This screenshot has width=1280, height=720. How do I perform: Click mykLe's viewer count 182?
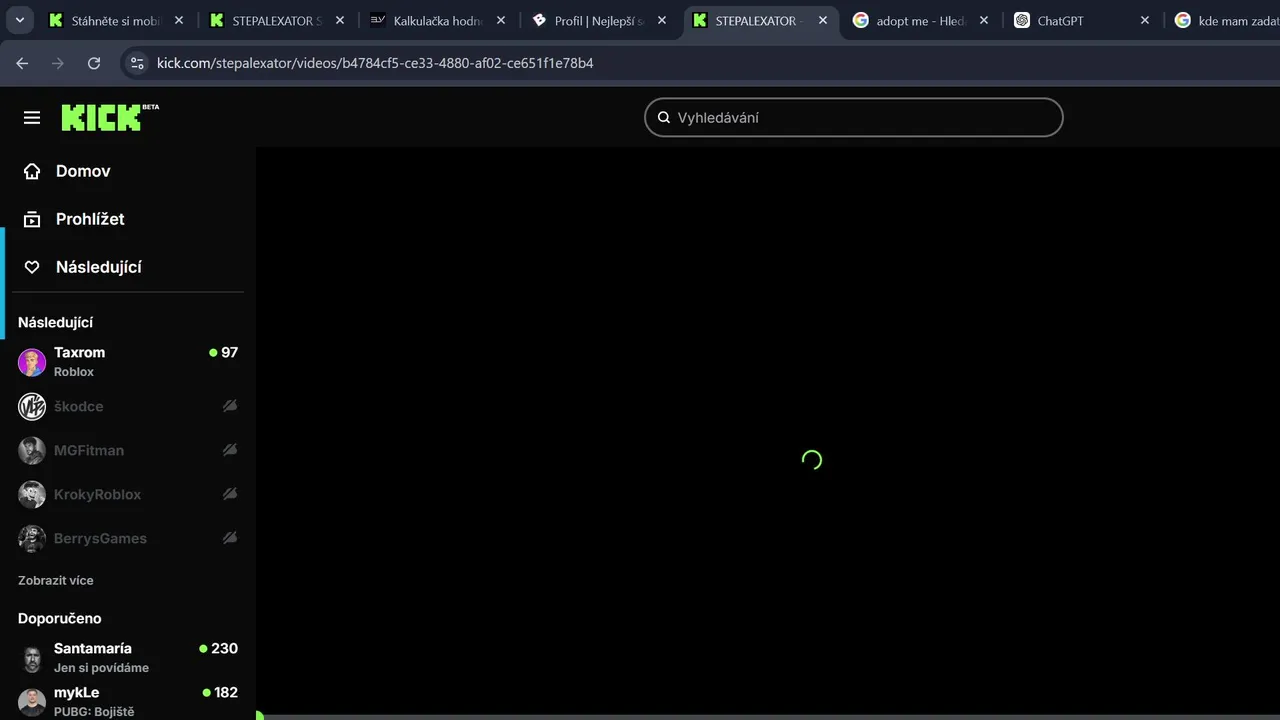click(226, 692)
